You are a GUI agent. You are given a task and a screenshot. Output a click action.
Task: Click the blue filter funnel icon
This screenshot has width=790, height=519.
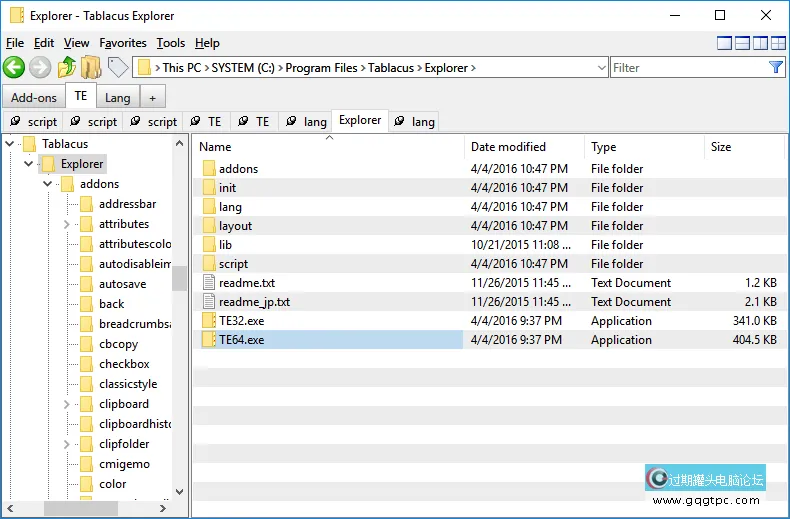pos(776,67)
